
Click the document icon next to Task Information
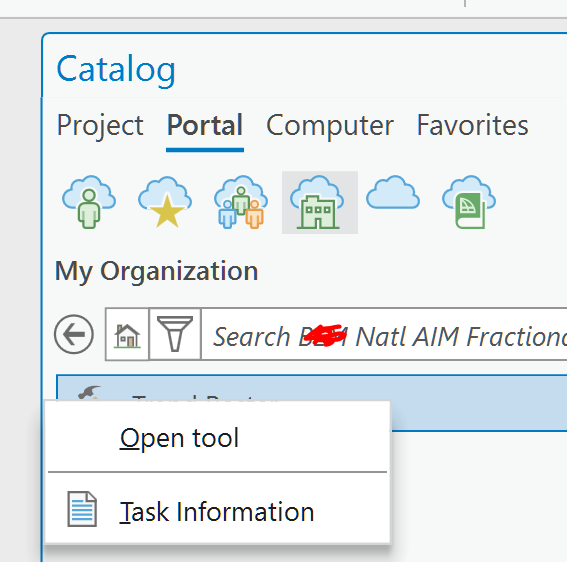(x=82, y=509)
